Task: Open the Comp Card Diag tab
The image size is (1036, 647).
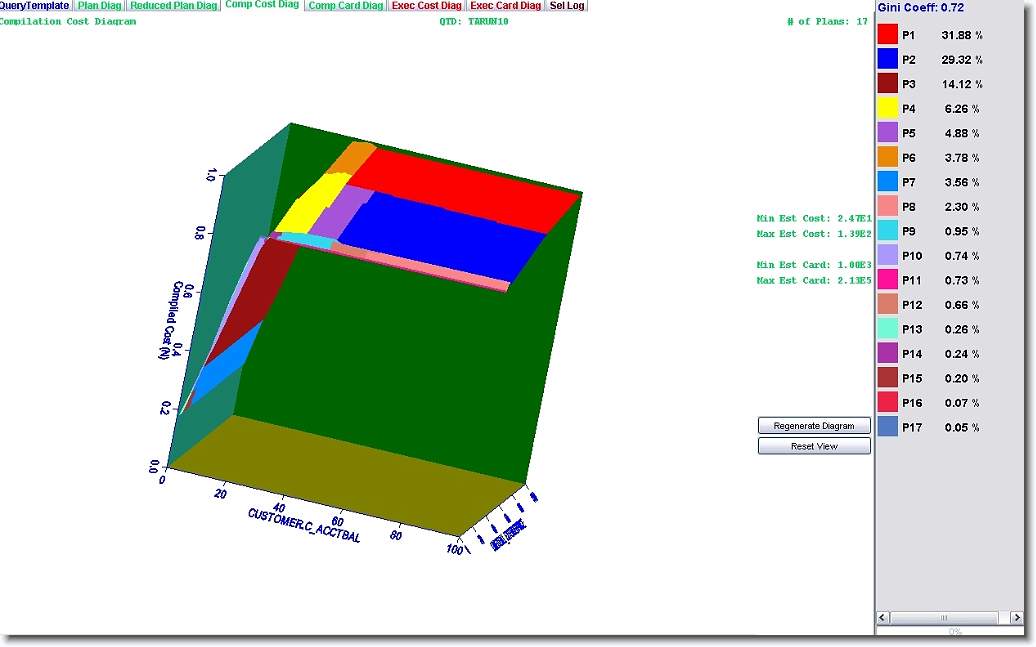Action: pos(345,6)
